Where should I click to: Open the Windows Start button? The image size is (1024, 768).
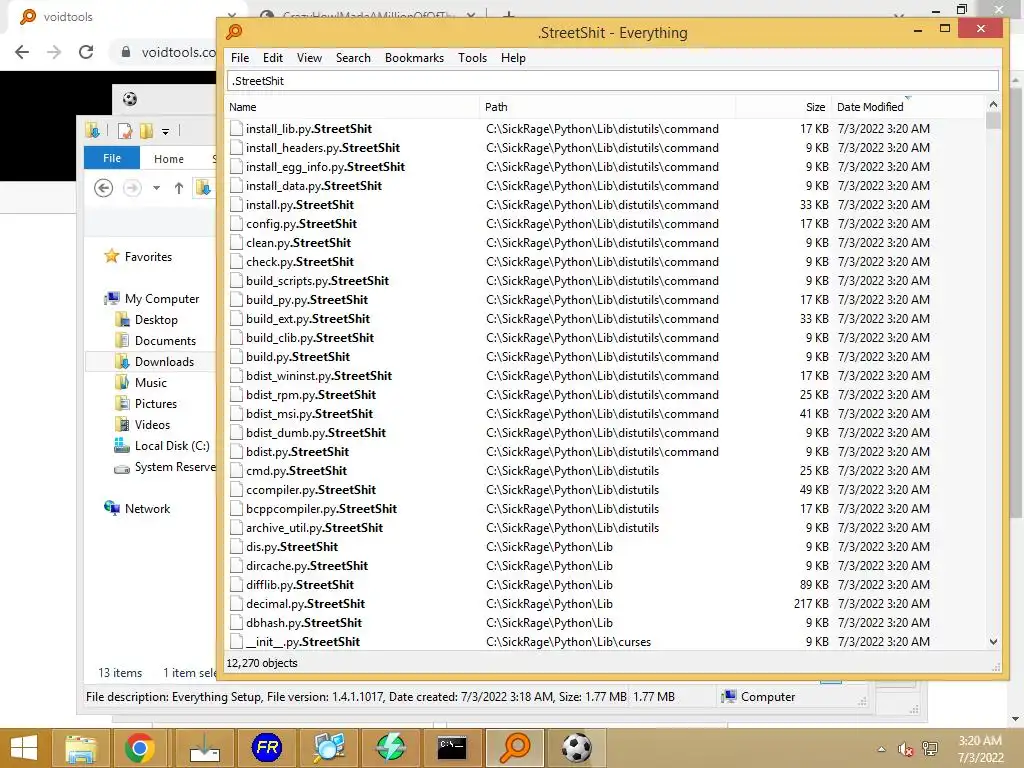click(x=24, y=748)
